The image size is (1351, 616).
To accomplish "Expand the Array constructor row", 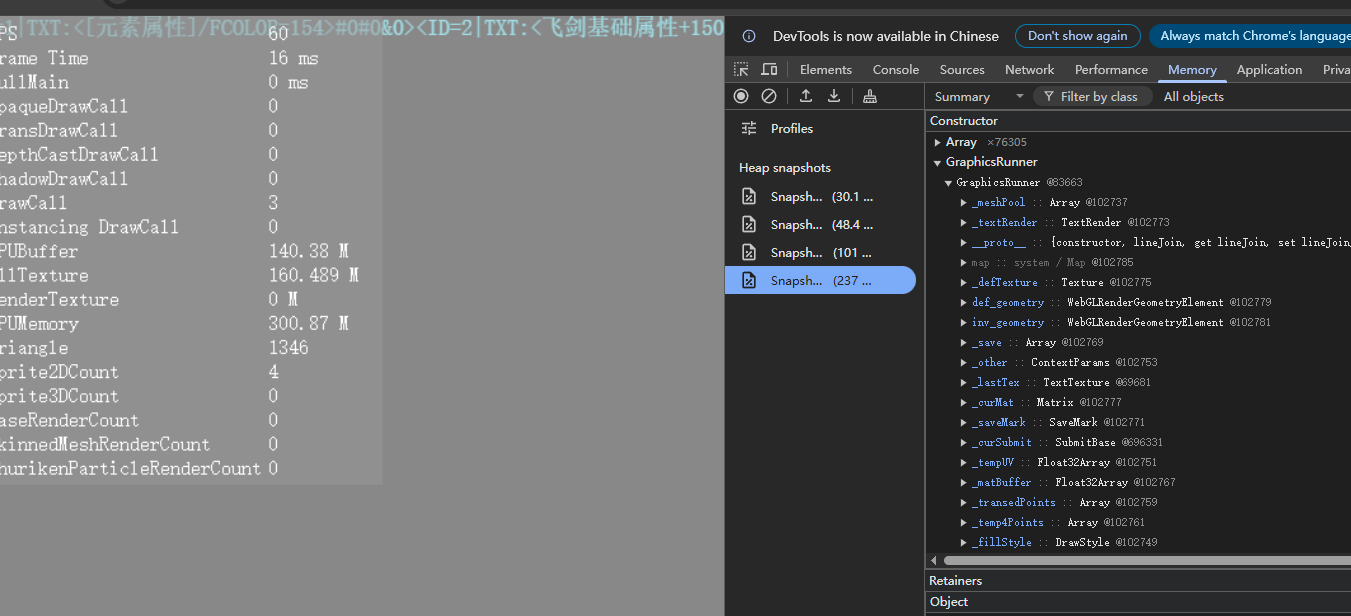I will (938, 142).
